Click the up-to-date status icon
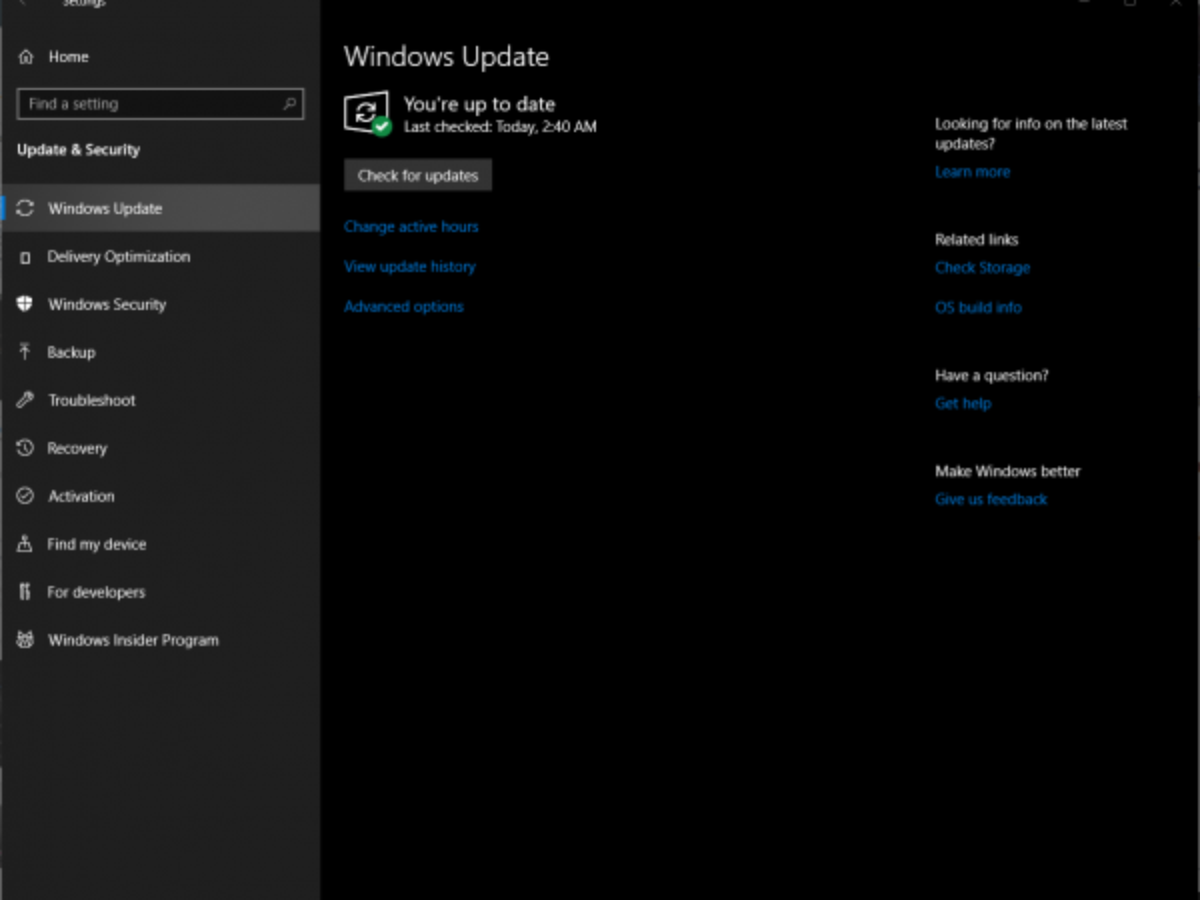1200x900 pixels. click(x=367, y=113)
